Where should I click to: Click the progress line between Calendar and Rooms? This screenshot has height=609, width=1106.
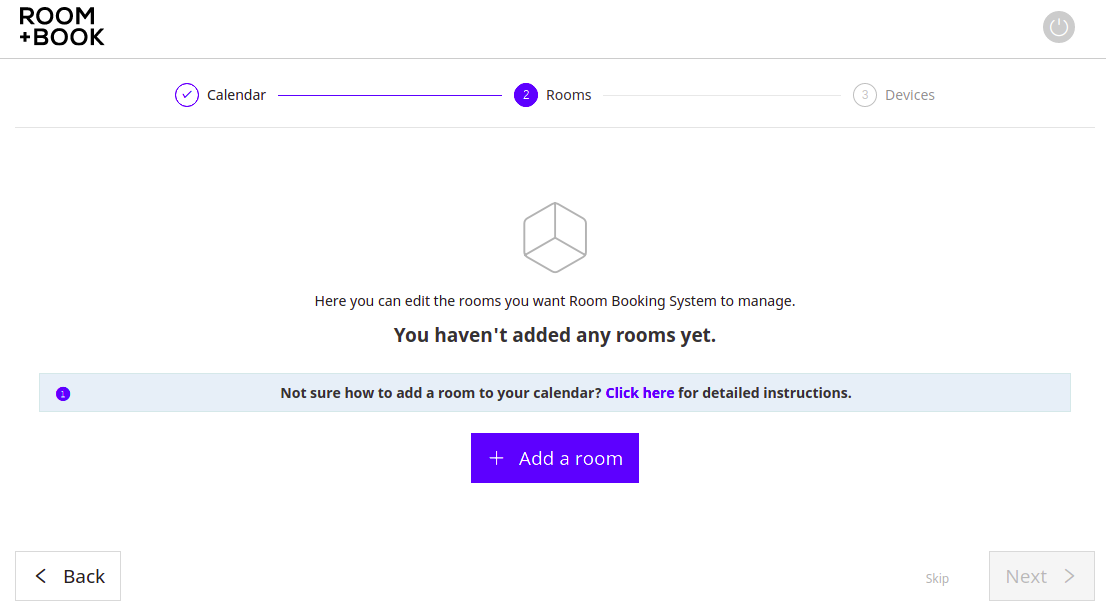tap(390, 95)
